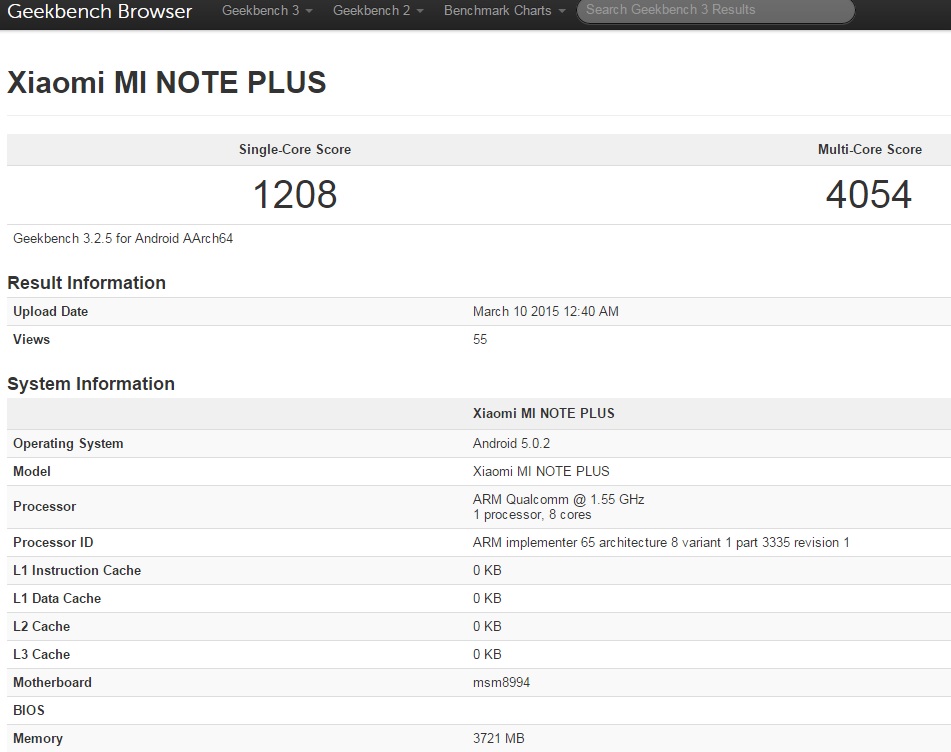This screenshot has height=752, width=951.
Task: Select the 1 processor, 8 cores text
Action: (x=532, y=514)
